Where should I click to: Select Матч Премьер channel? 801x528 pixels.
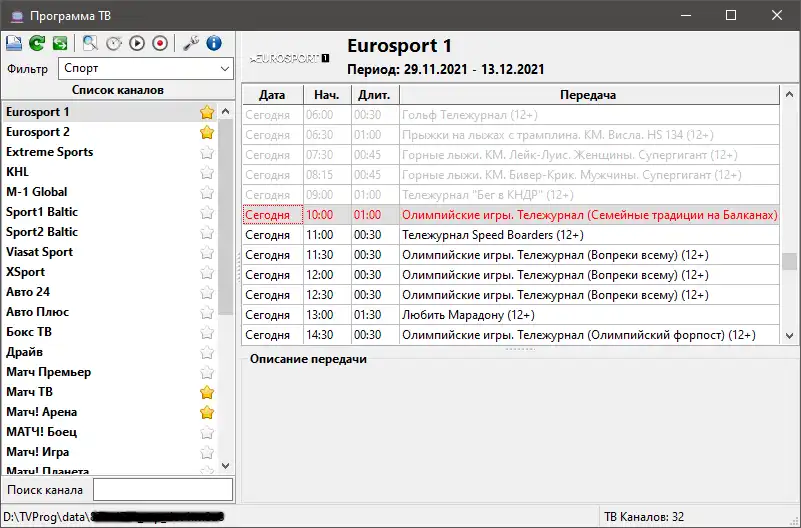[x=110, y=372]
